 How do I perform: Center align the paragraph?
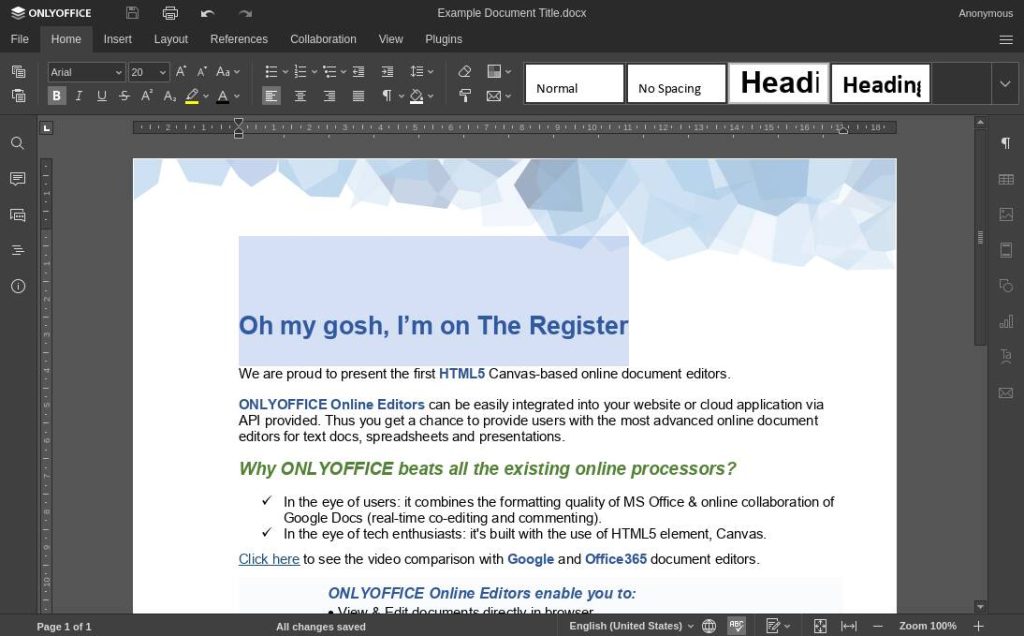(300, 96)
